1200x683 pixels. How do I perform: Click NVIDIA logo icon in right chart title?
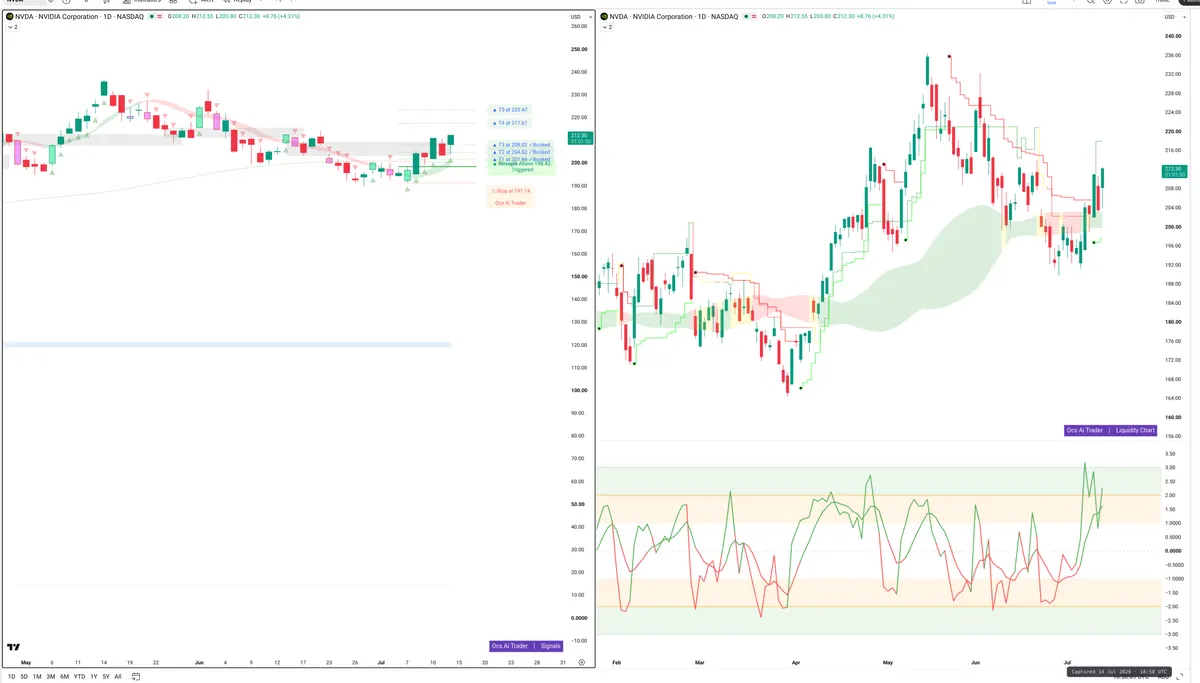click(x=604, y=17)
